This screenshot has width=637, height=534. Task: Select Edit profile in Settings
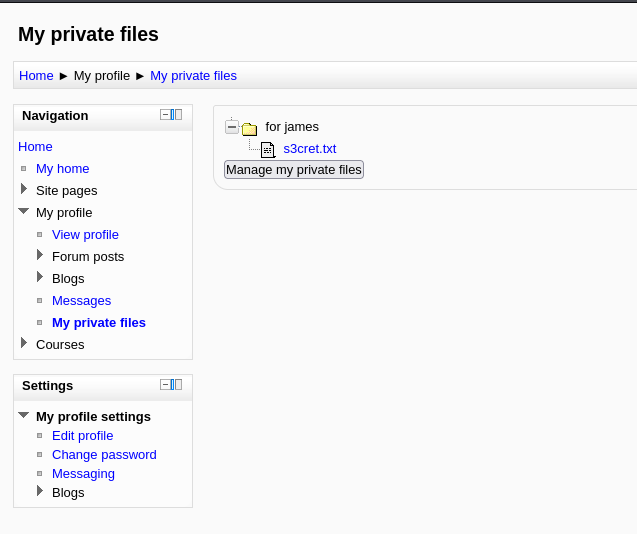[82, 436]
